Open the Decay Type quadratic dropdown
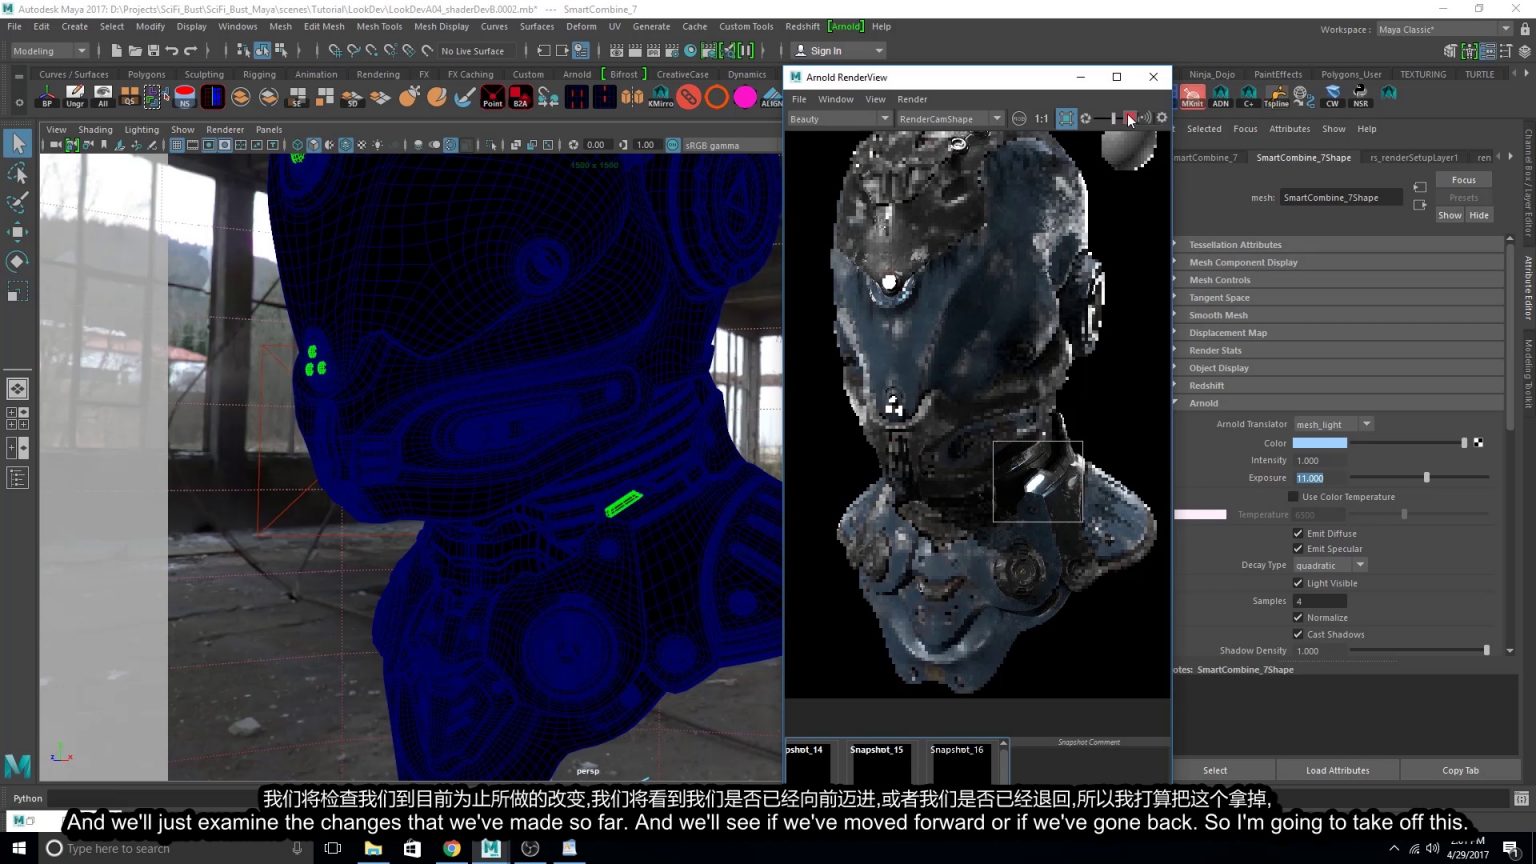This screenshot has width=1536, height=864. (x=1330, y=565)
